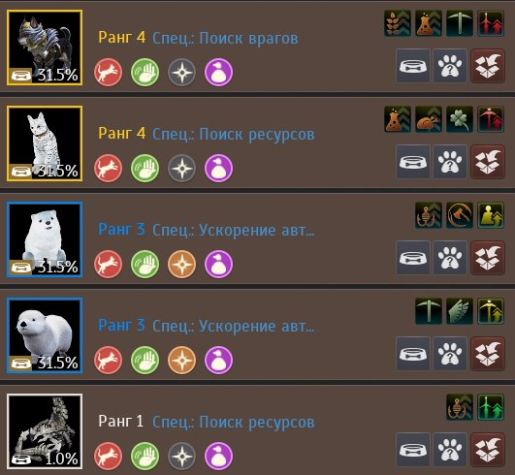
Task: Click the red box exchange button for the polar bear sitting pet
Action: coord(487,258)
